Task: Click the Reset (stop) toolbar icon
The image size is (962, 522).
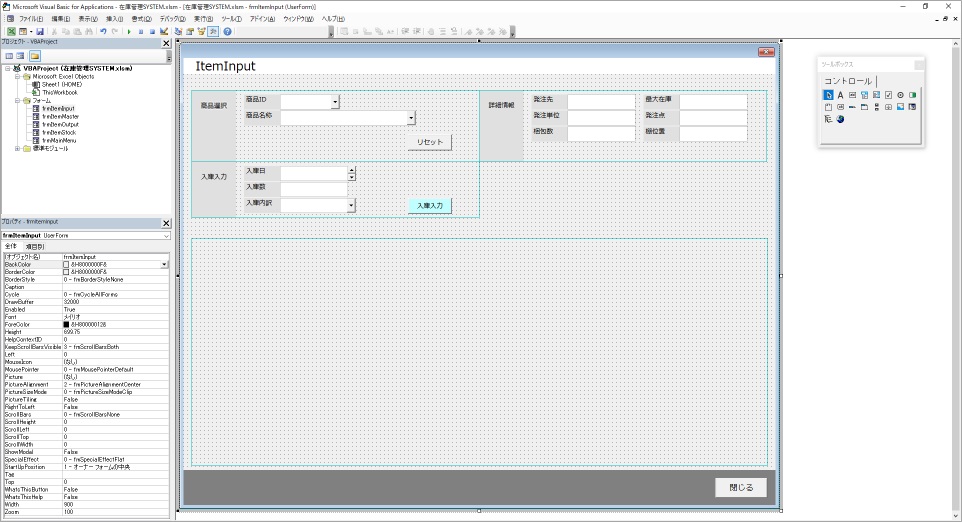Action: [x=153, y=31]
